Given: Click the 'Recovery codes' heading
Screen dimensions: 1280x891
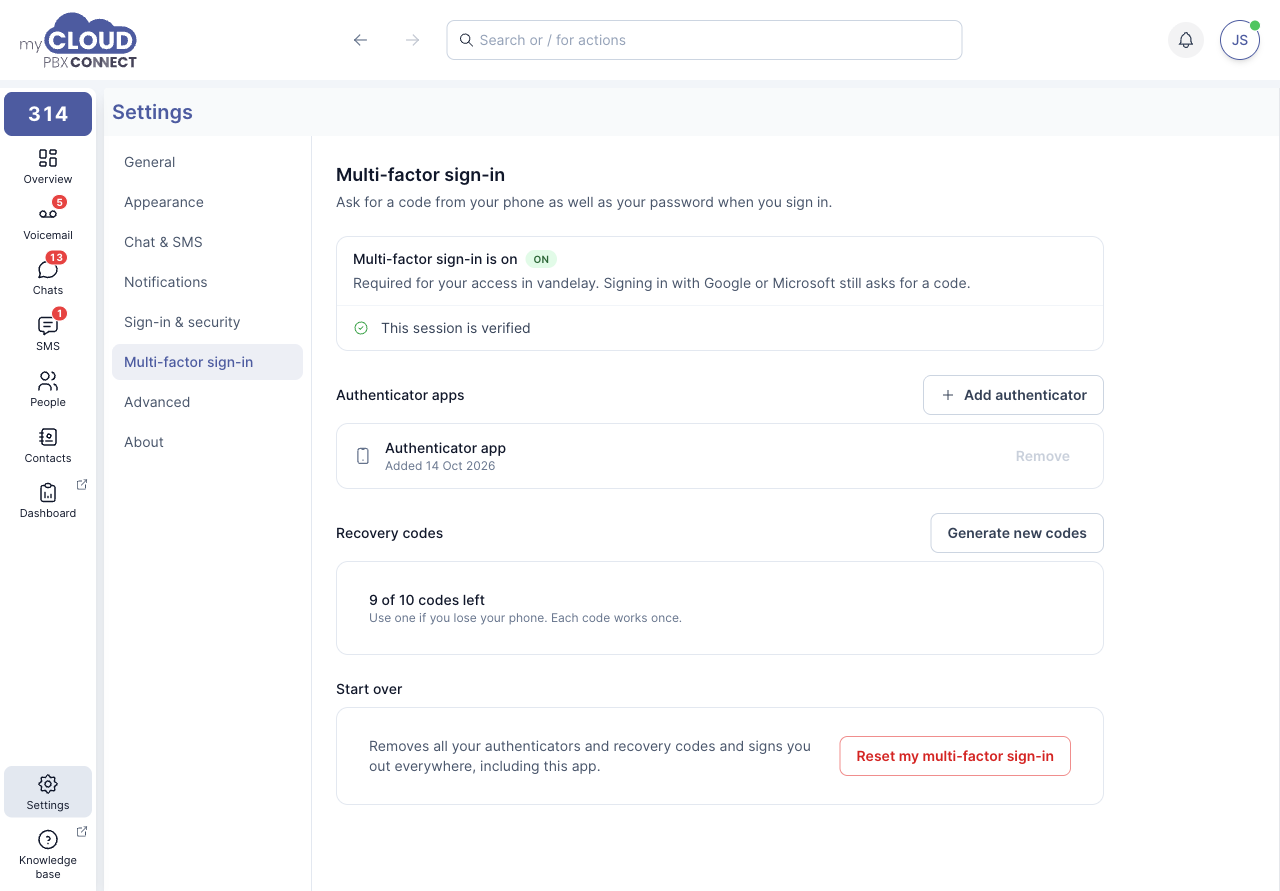Looking at the screenshot, I should click(x=390, y=533).
